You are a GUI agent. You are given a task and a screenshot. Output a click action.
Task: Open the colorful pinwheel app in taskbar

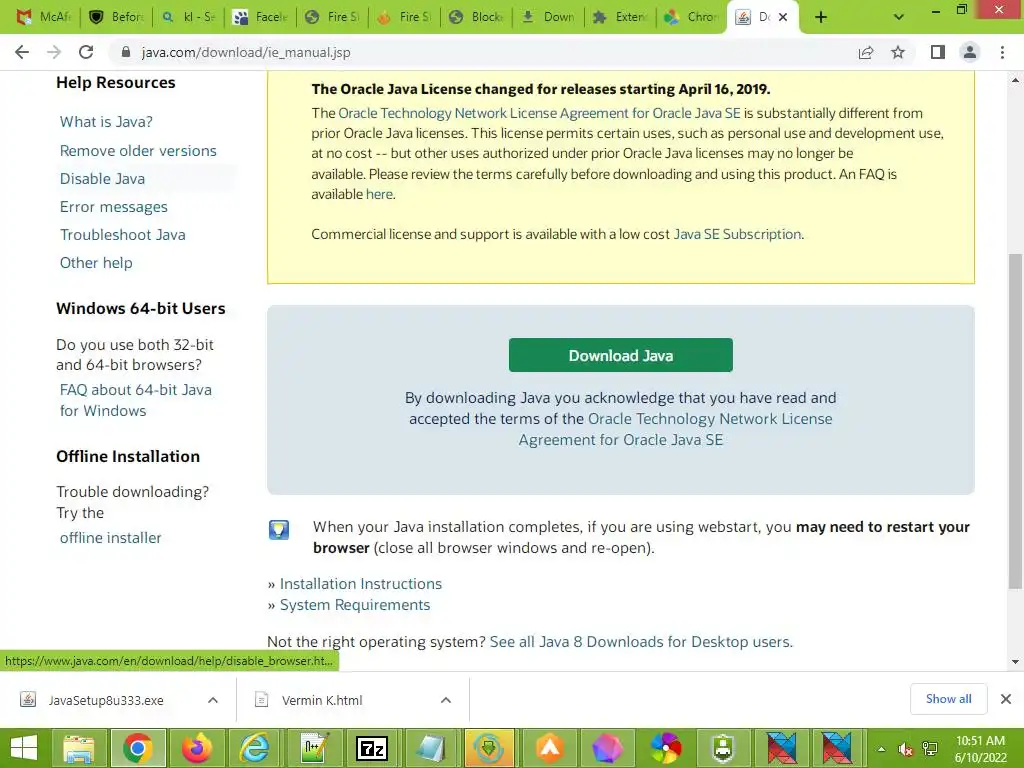665,748
